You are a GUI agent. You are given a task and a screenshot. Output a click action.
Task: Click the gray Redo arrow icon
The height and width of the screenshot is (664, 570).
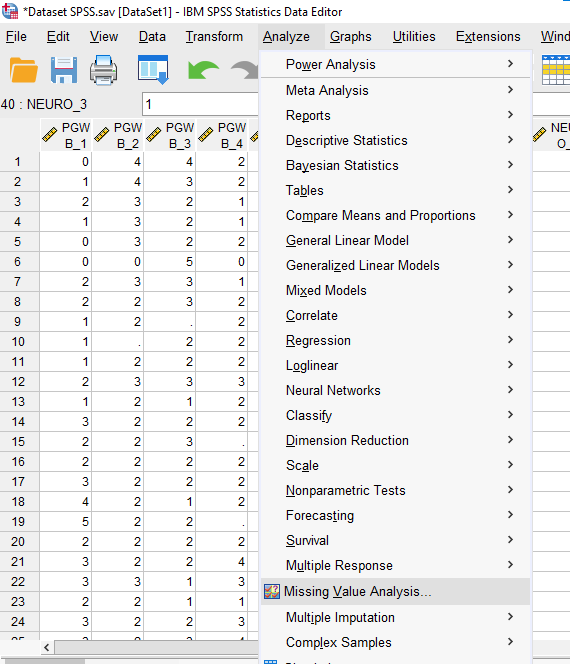pyautogui.click(x=245, y=70)
